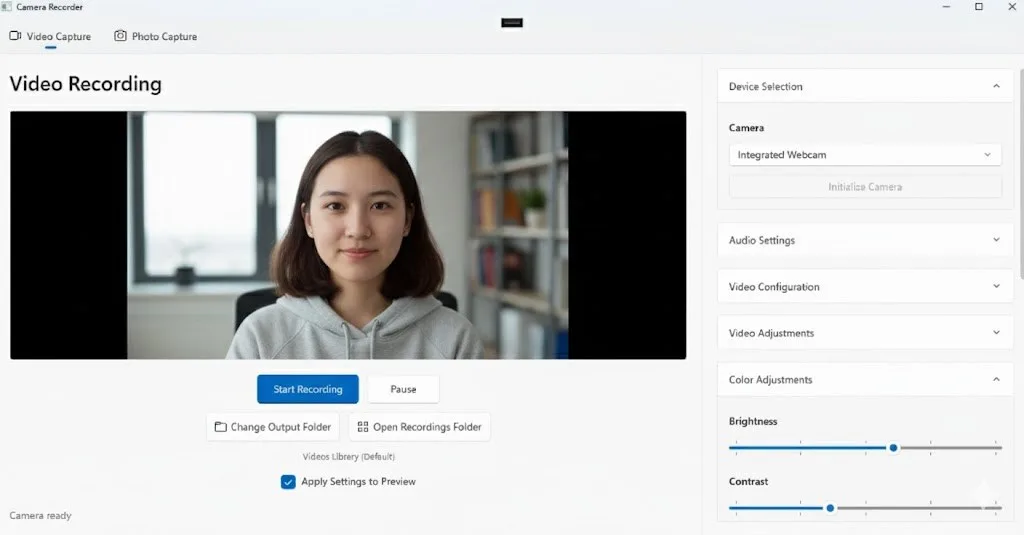Close the Camera Recorder window
The width and height of the screenshot is (1024, 535).
(1012, 7)
